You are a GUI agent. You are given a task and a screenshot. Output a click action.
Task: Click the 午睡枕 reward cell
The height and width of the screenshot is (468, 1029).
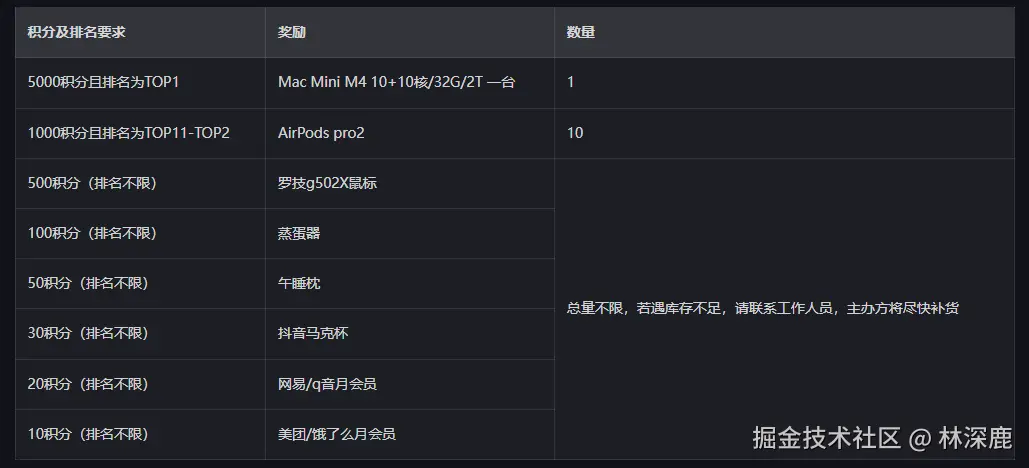pos(299,284)
